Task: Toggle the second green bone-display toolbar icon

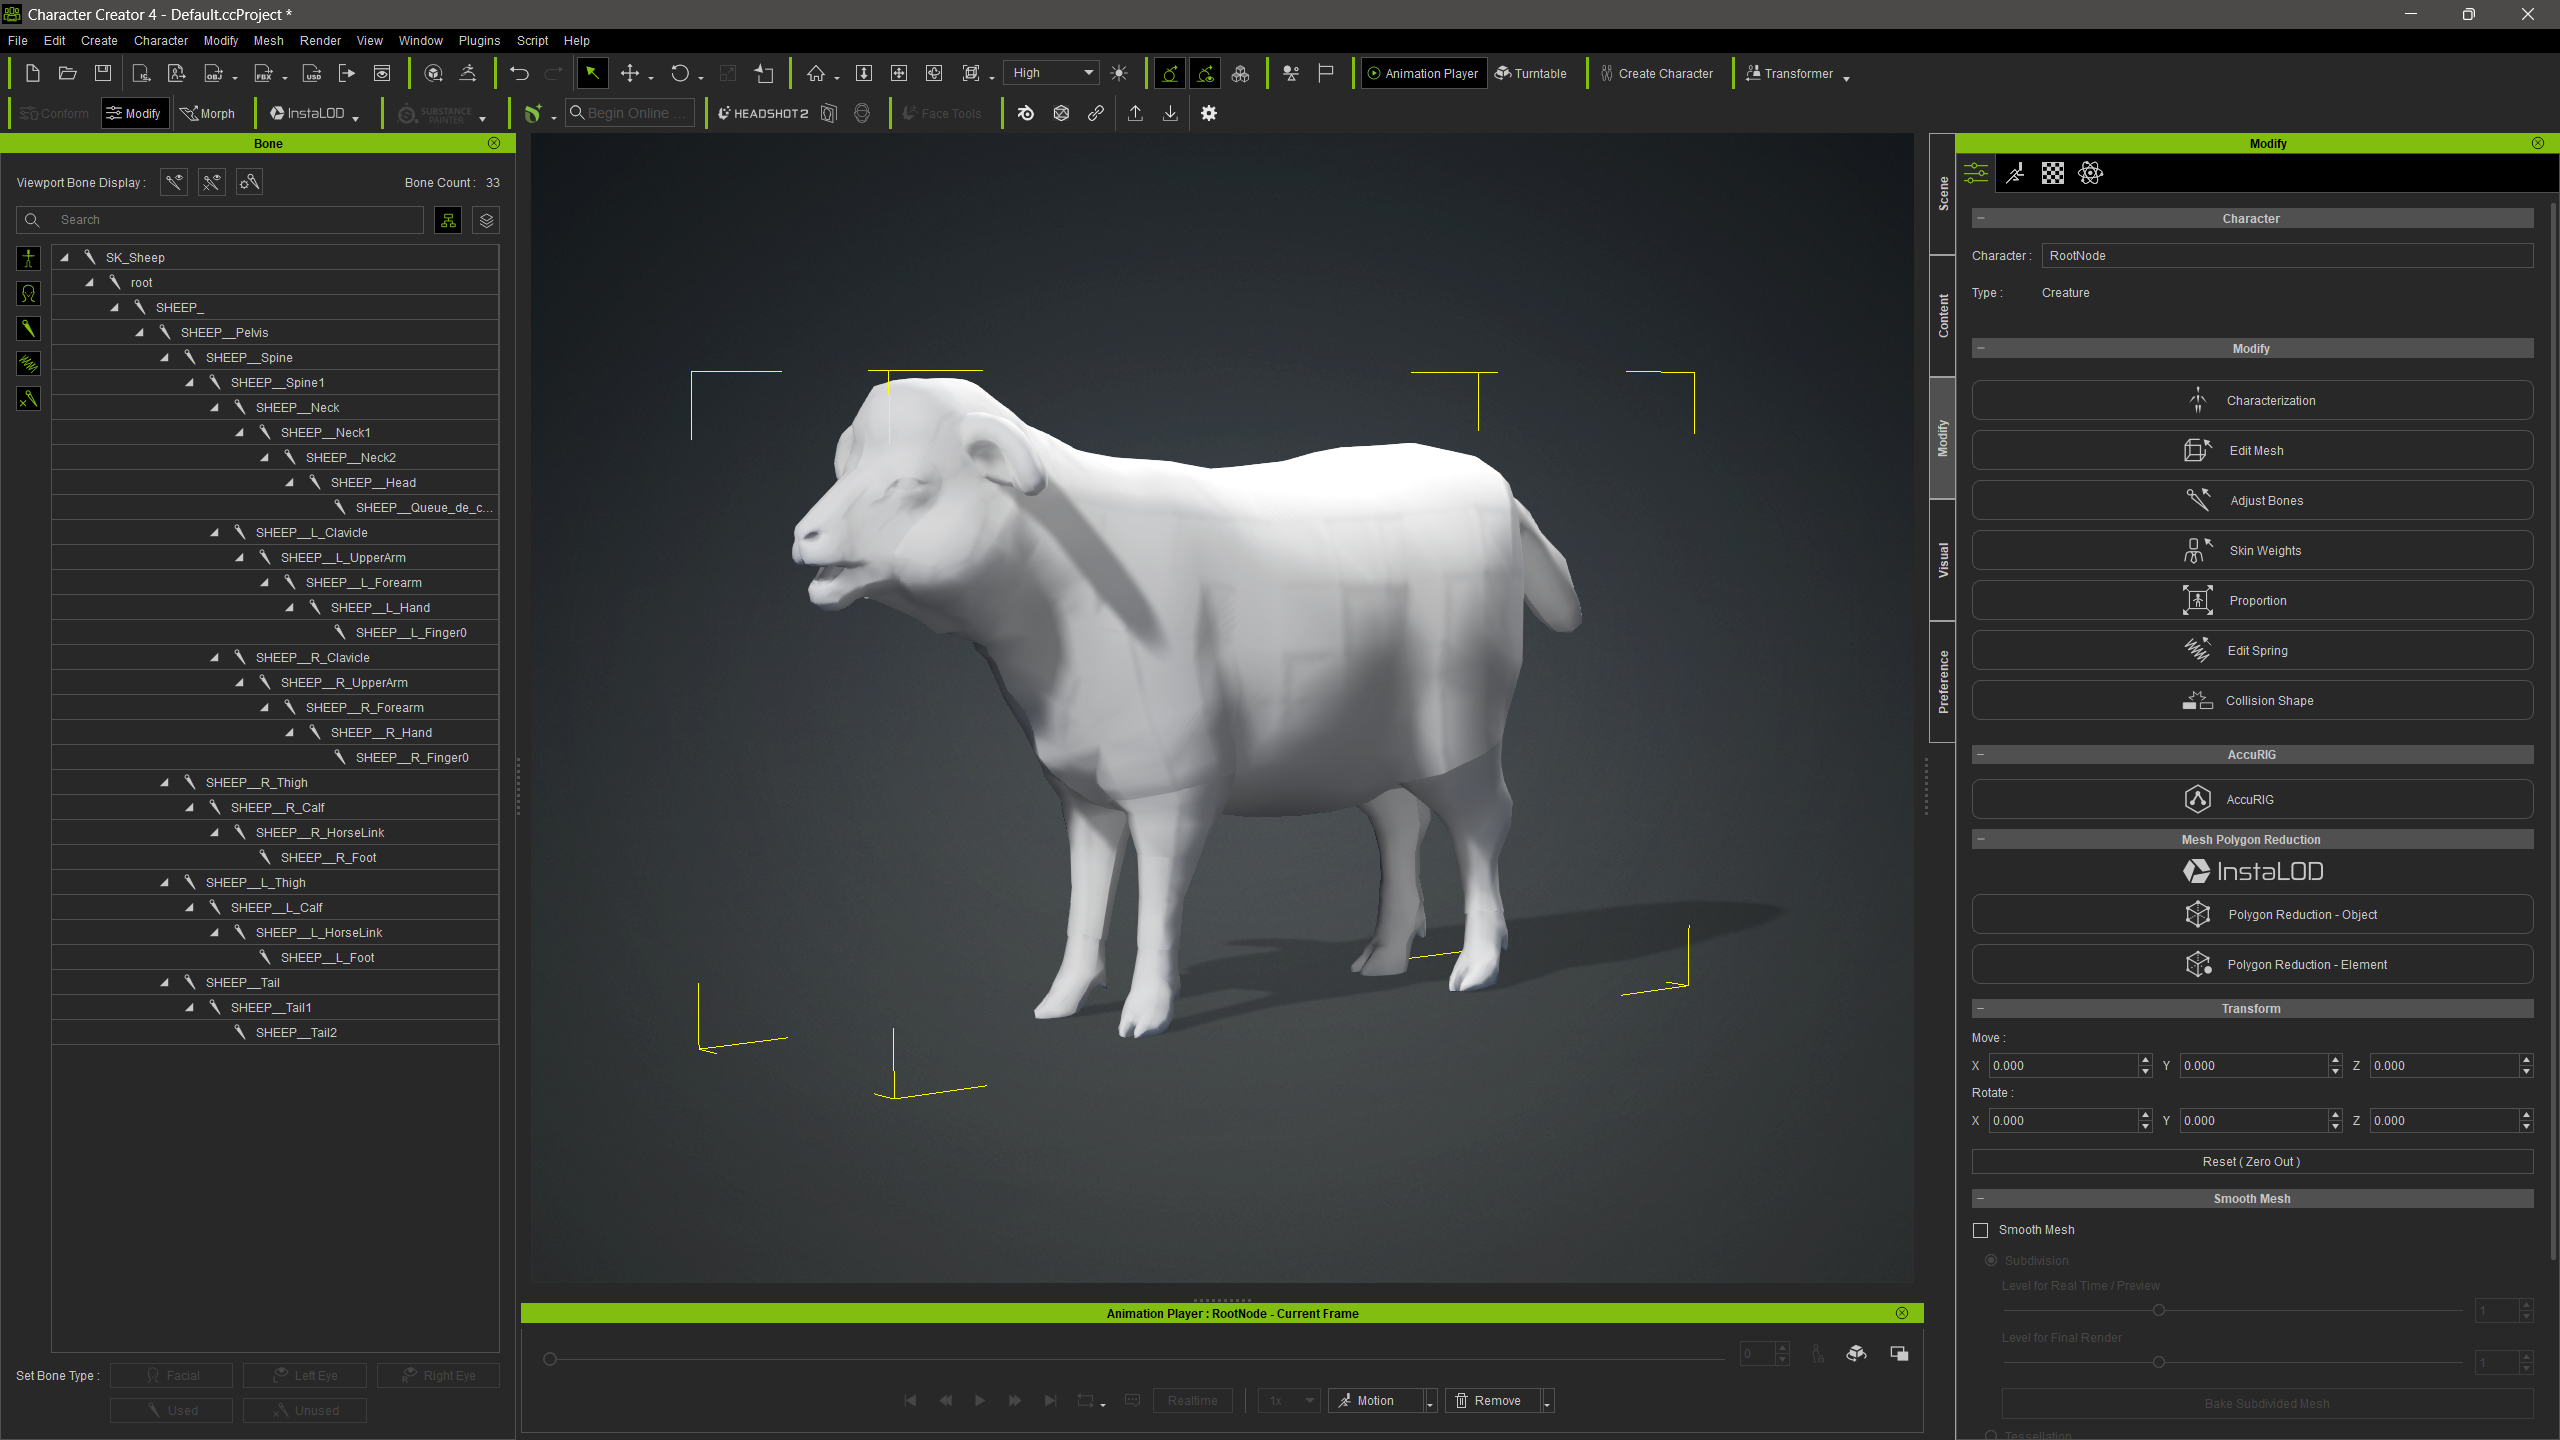Action: pos(1205,73)
